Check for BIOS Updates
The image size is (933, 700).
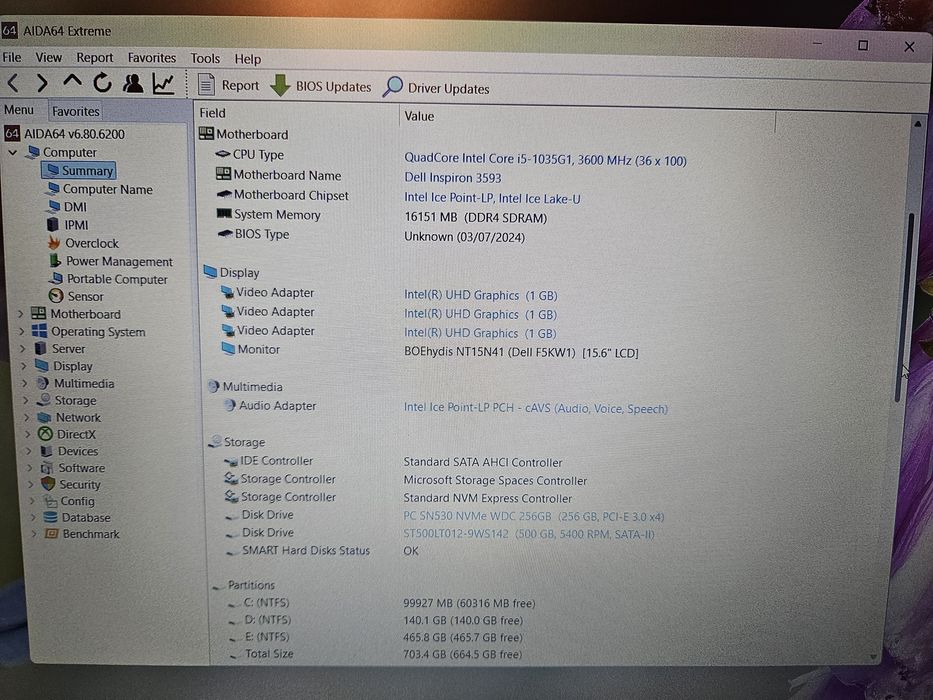(x=321, y=86)
